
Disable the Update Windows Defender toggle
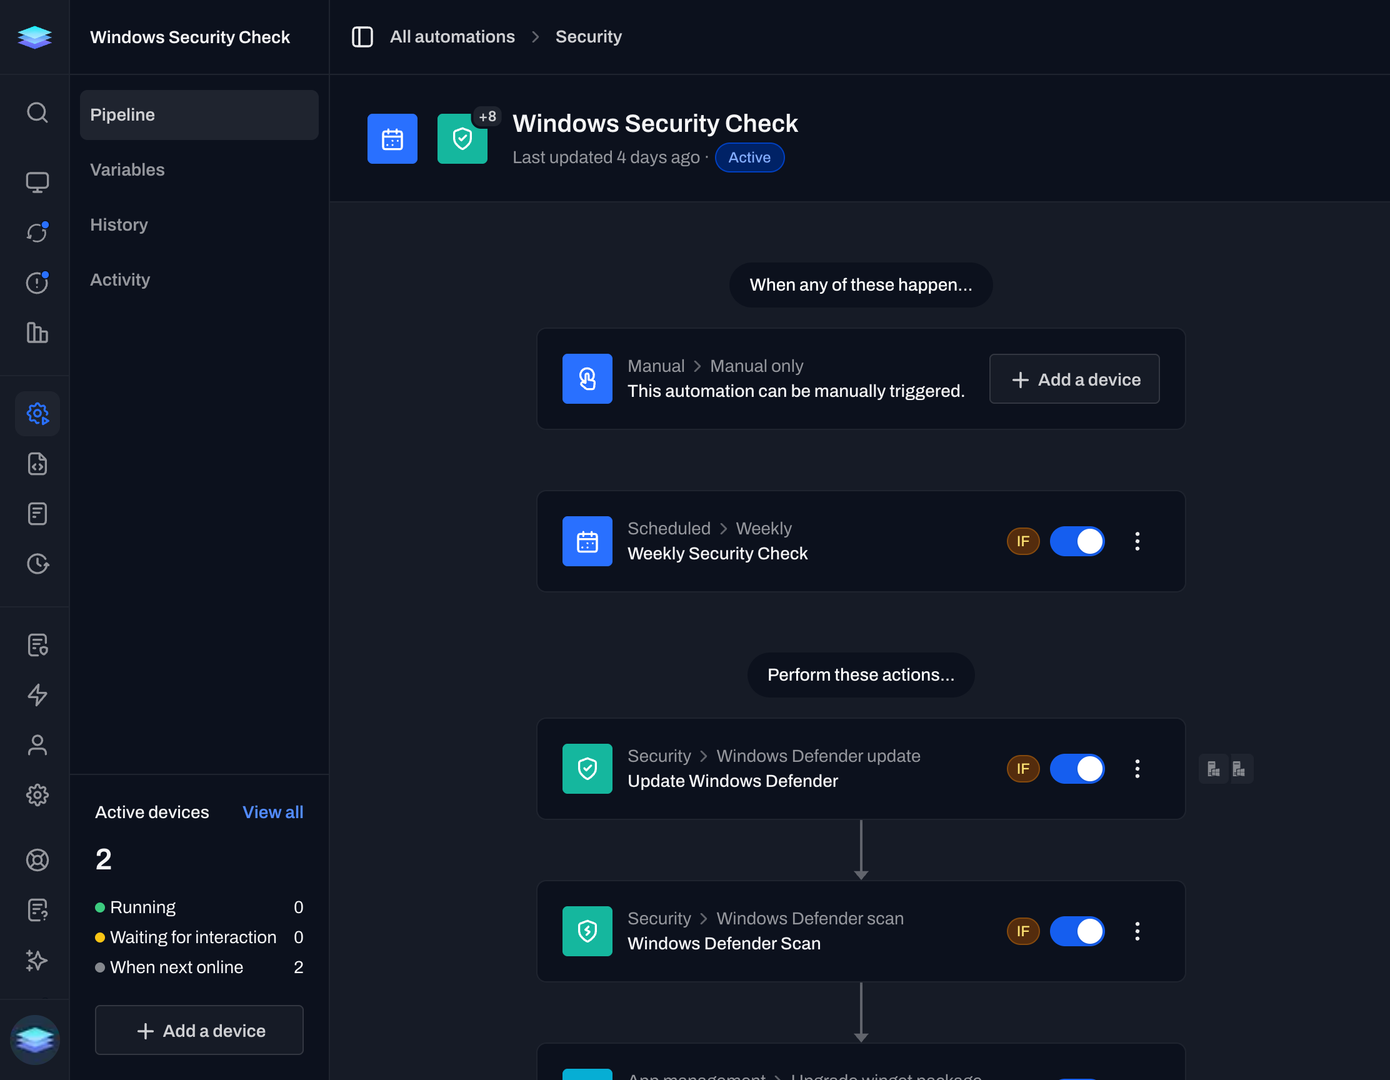click(1077, 769)
